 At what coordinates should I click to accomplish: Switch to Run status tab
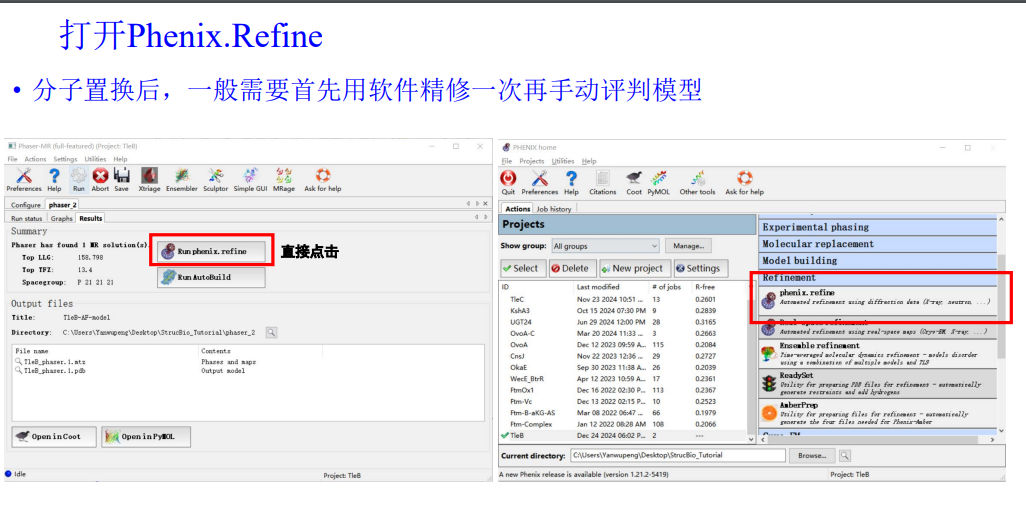click(27, 219)
